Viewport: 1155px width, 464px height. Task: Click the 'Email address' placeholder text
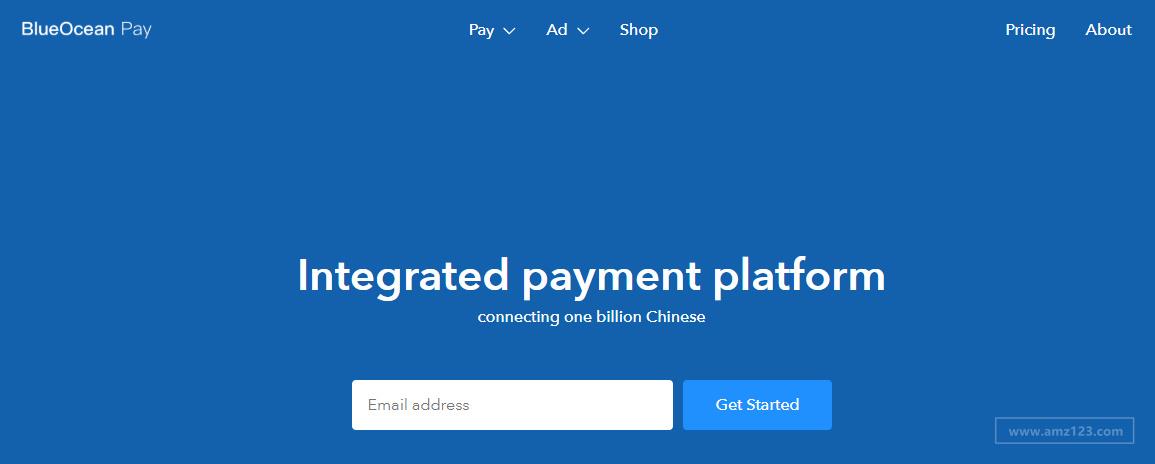(x=418, y=405)
